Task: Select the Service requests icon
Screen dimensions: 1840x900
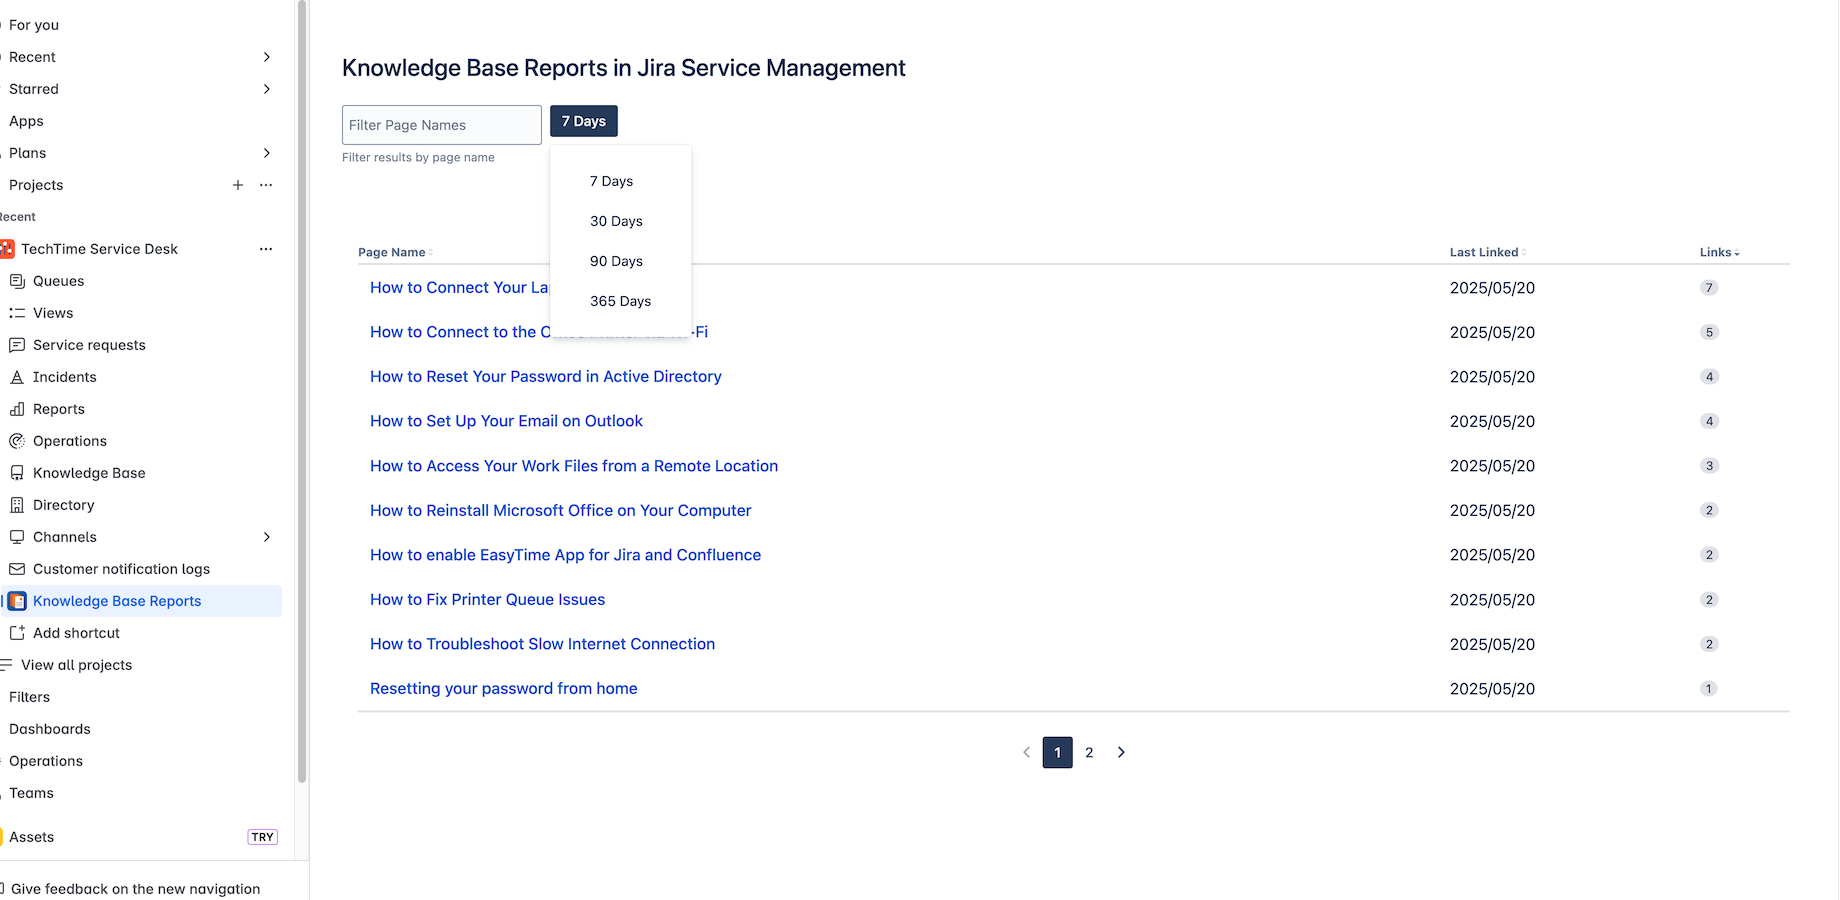Action: [x=17, y=345]
